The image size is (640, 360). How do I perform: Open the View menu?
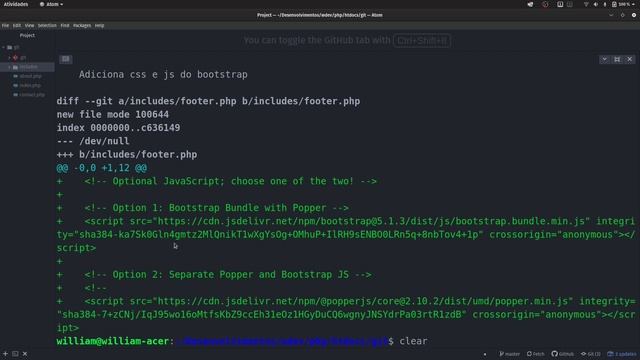(29, 25)
